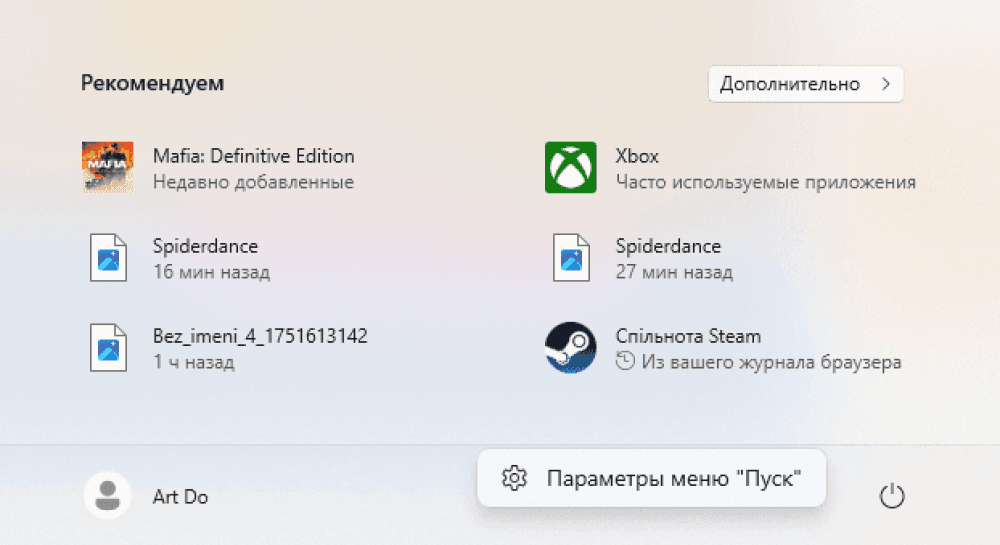This screenshot has height=545, width=1000.
Task: Open Mafia: Definitive Edition game thumbnail
Action: 107,168
